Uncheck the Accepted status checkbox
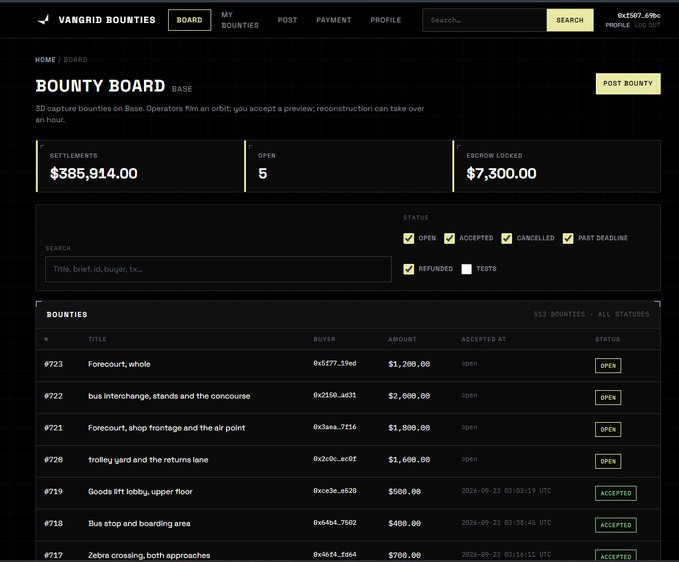 point(449,238)
